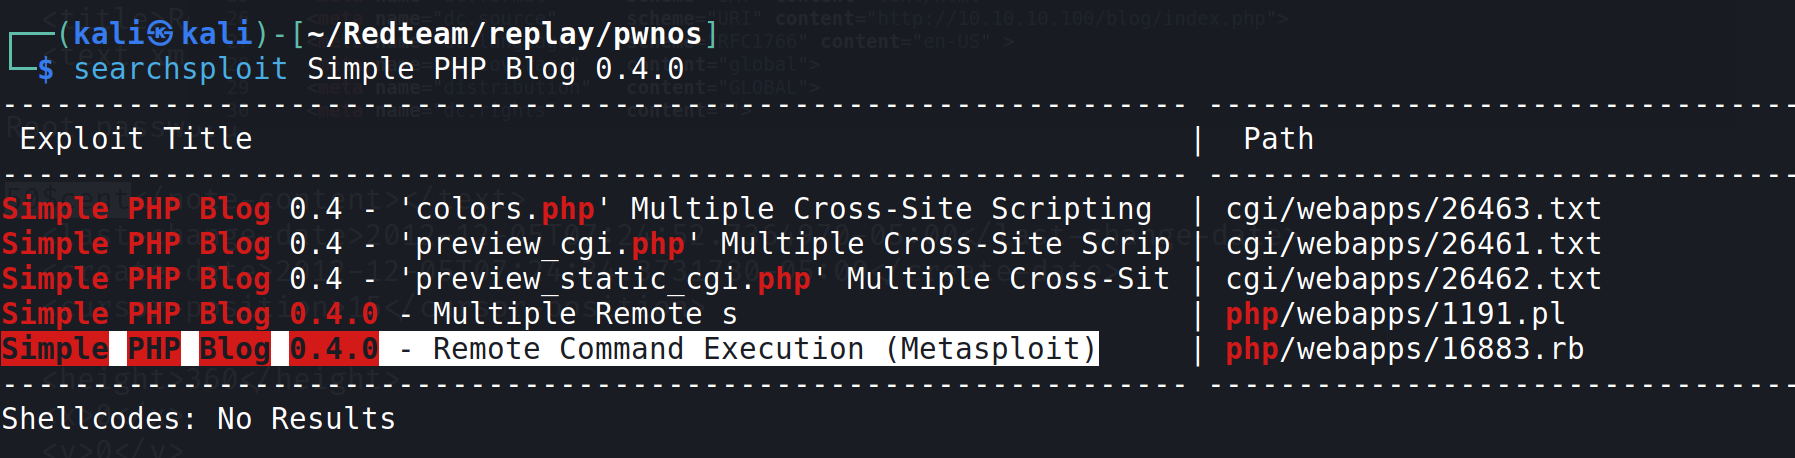
Task: Click the typed 'Simple PHP Blog 0.4.0' argument
Action: 495,69
